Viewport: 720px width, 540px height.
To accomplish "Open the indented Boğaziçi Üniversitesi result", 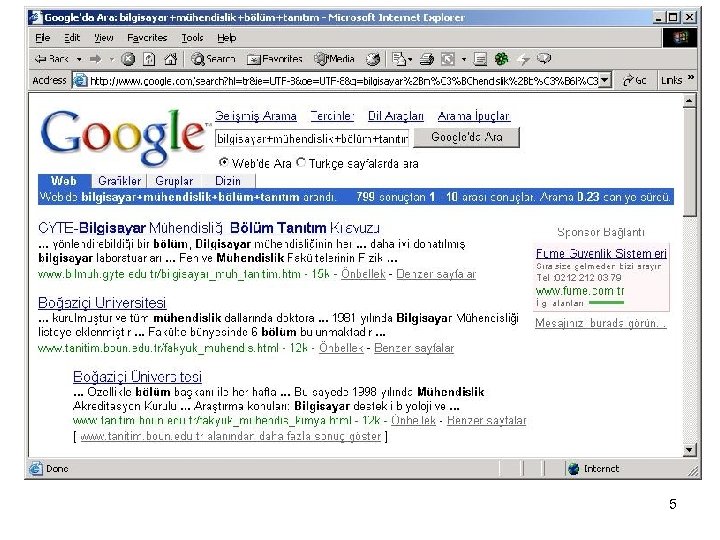I will (137, 377).
